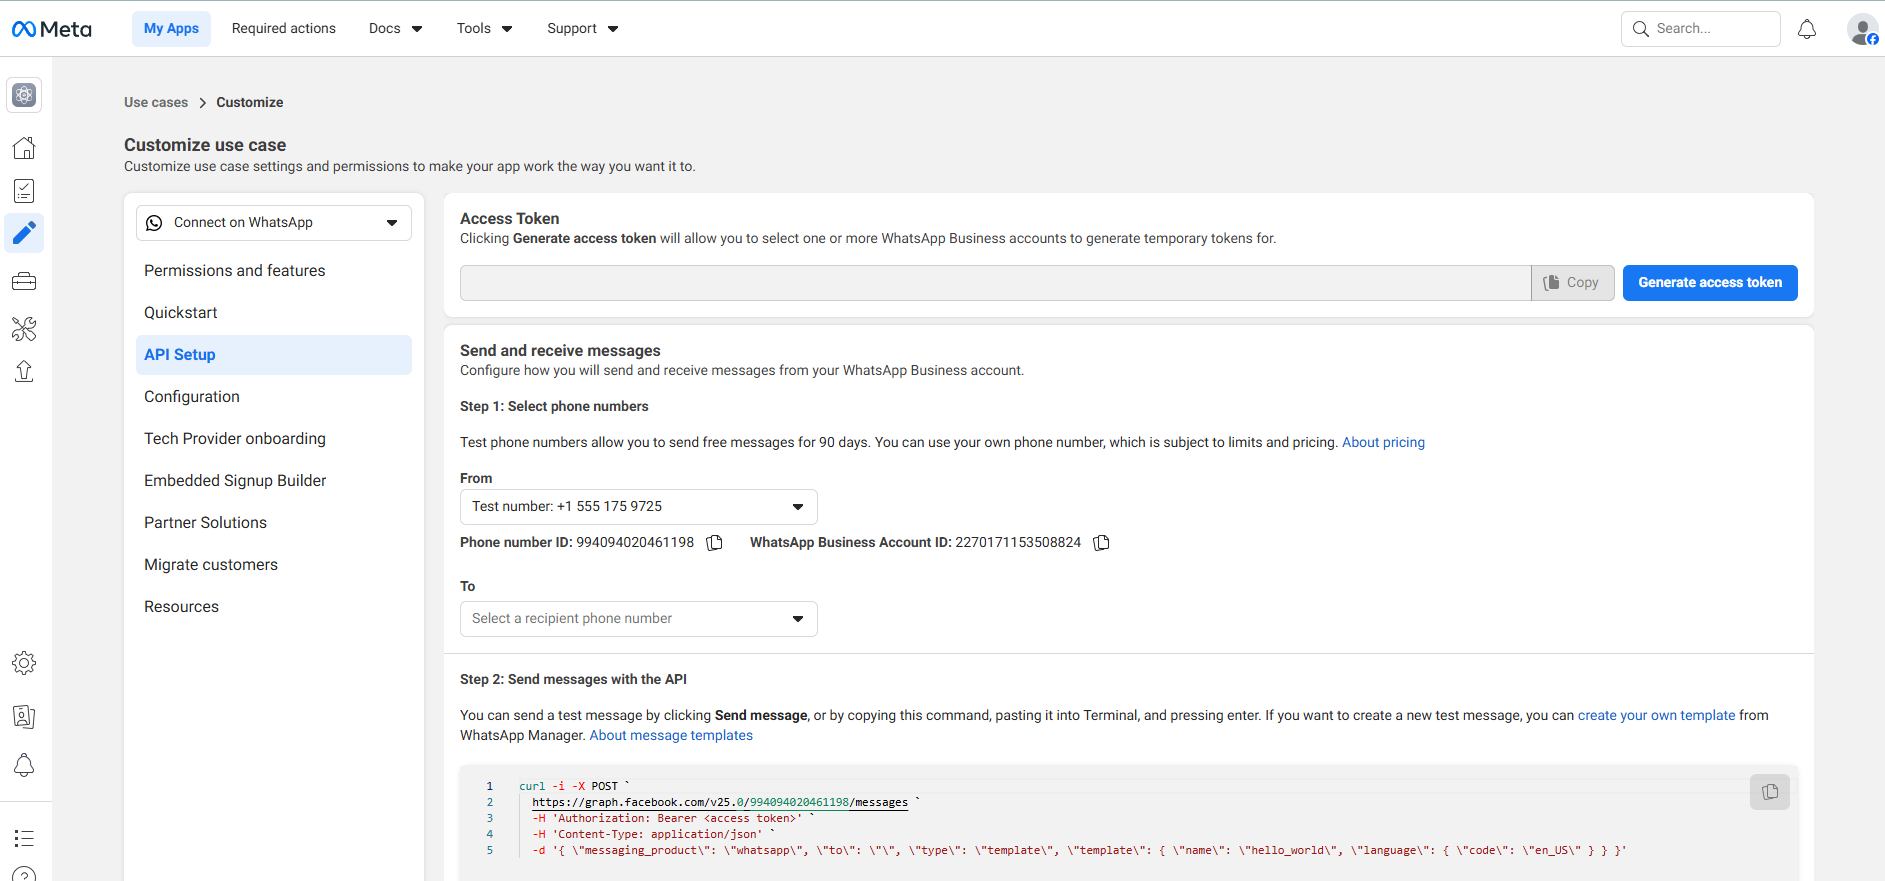Click the WhatsApp logo in use case selector

click(x=154, y=223)
